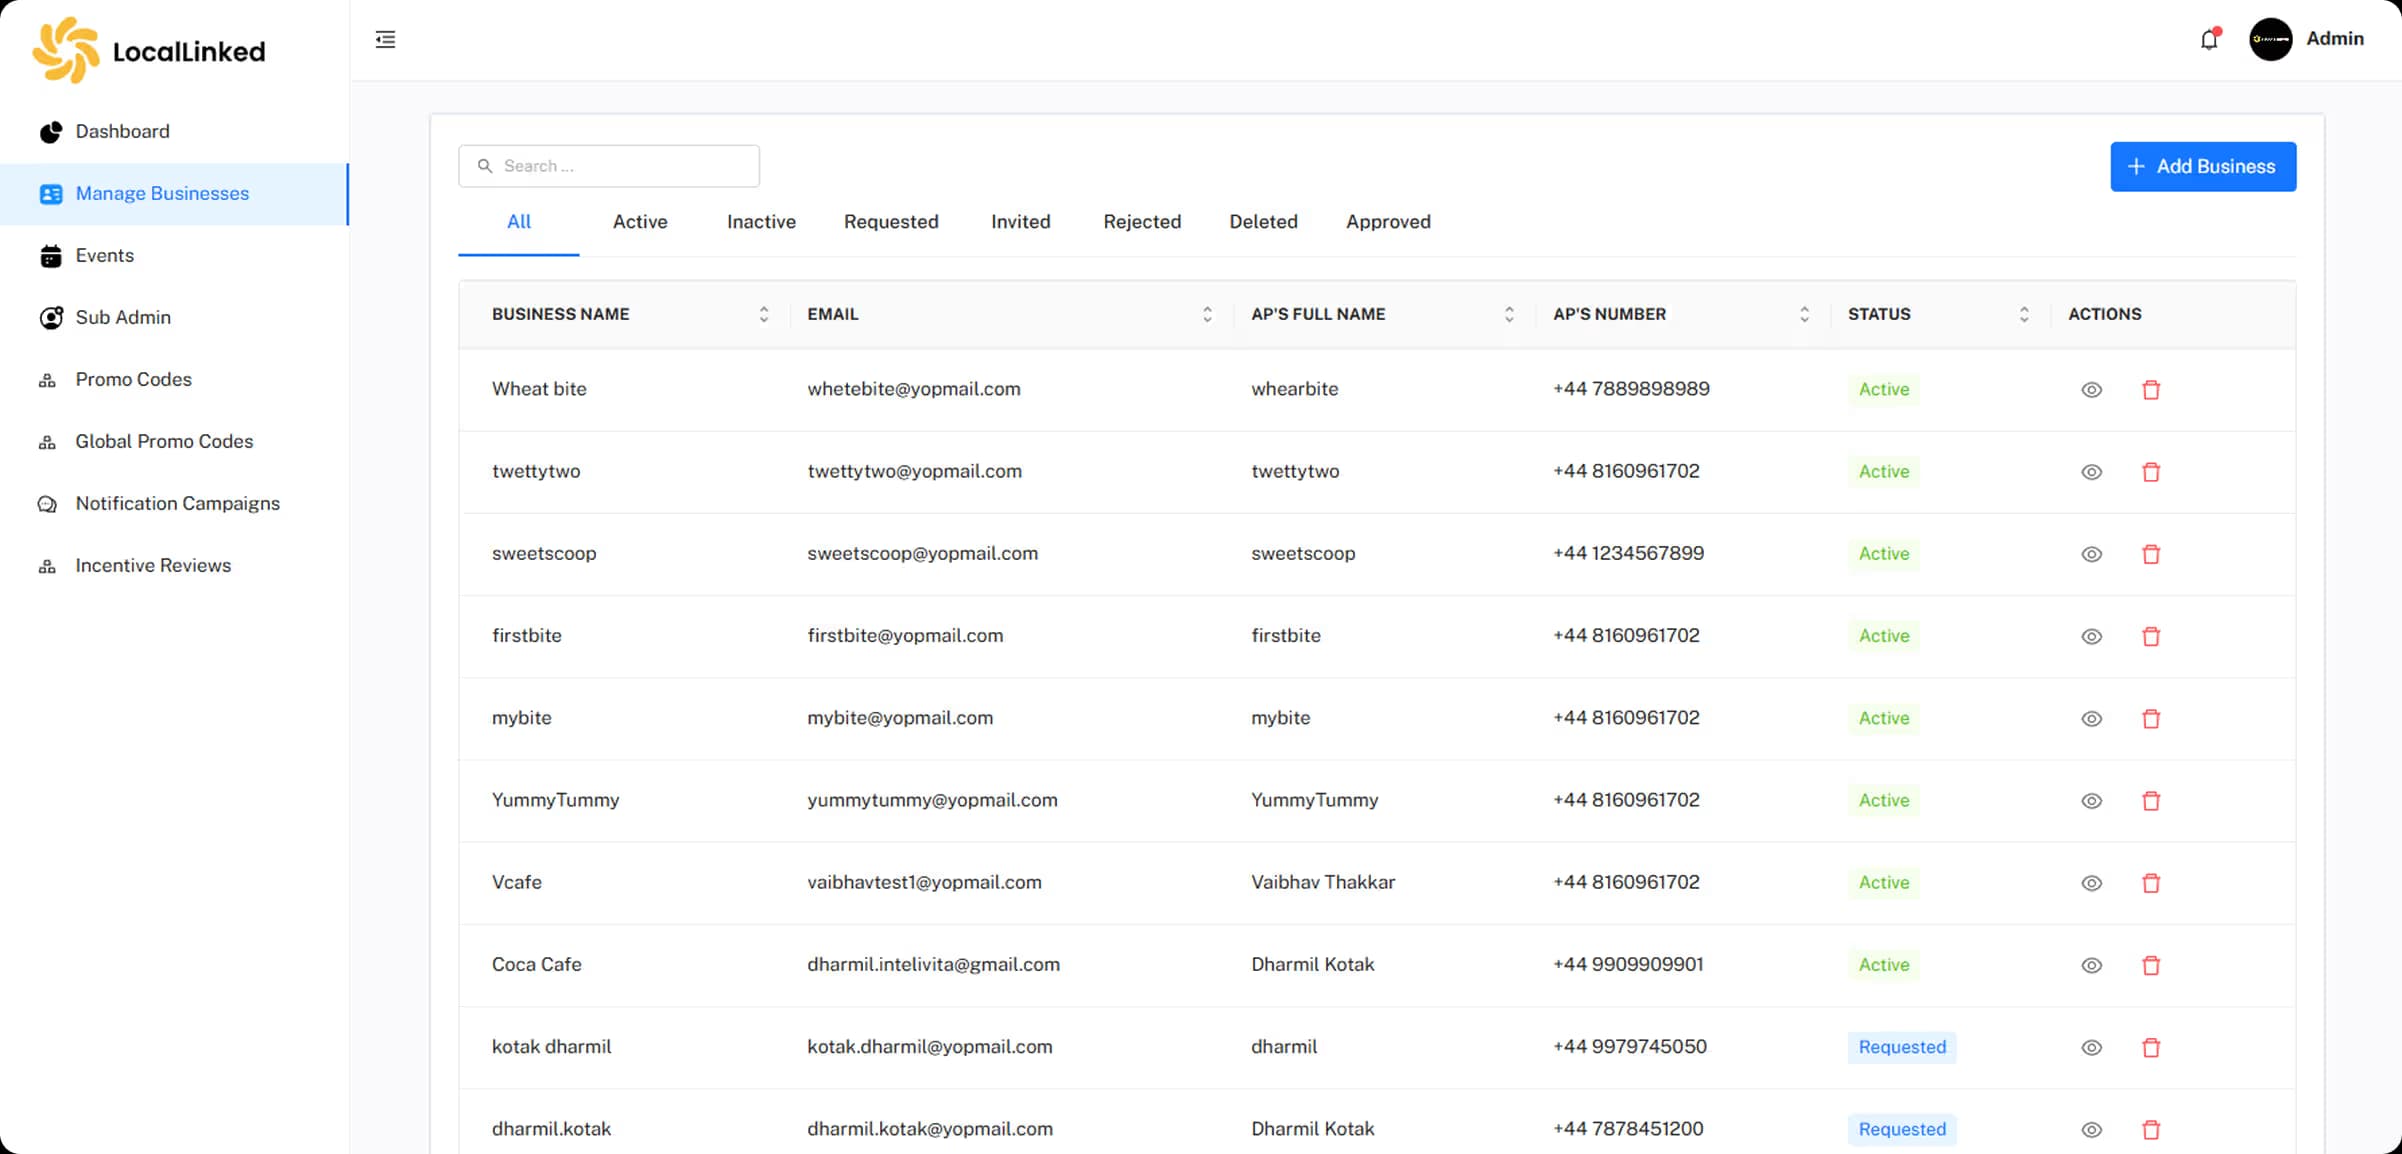Delete the Coca Cafe business
The height and width of the screenshot is (1154, 2402).
[x=2151, y=965]
